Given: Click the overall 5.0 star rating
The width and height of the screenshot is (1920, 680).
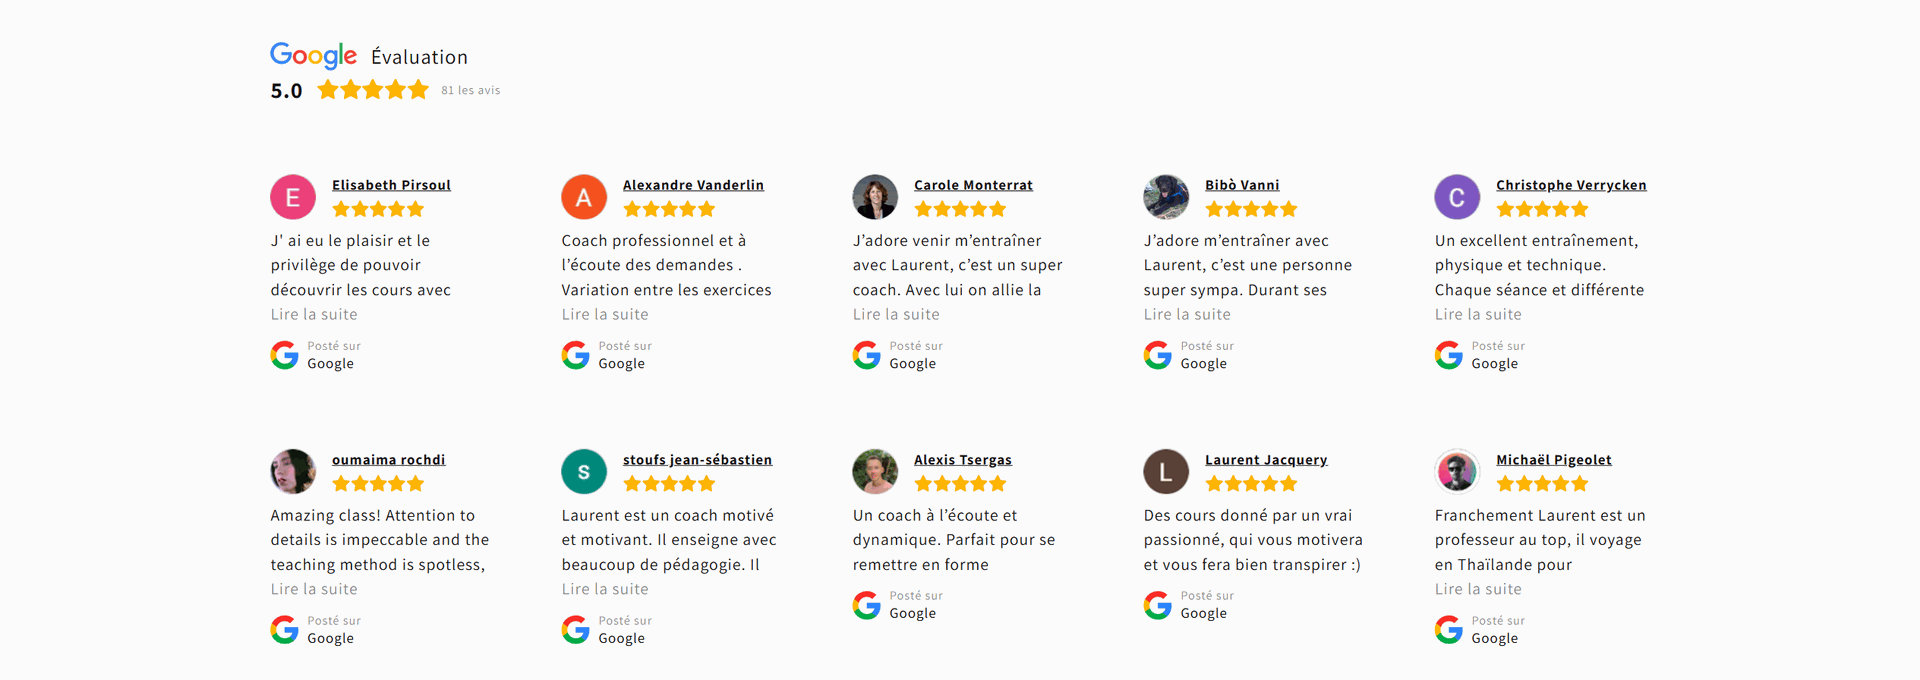Looking at the screenshot, I should coord(373,90).
